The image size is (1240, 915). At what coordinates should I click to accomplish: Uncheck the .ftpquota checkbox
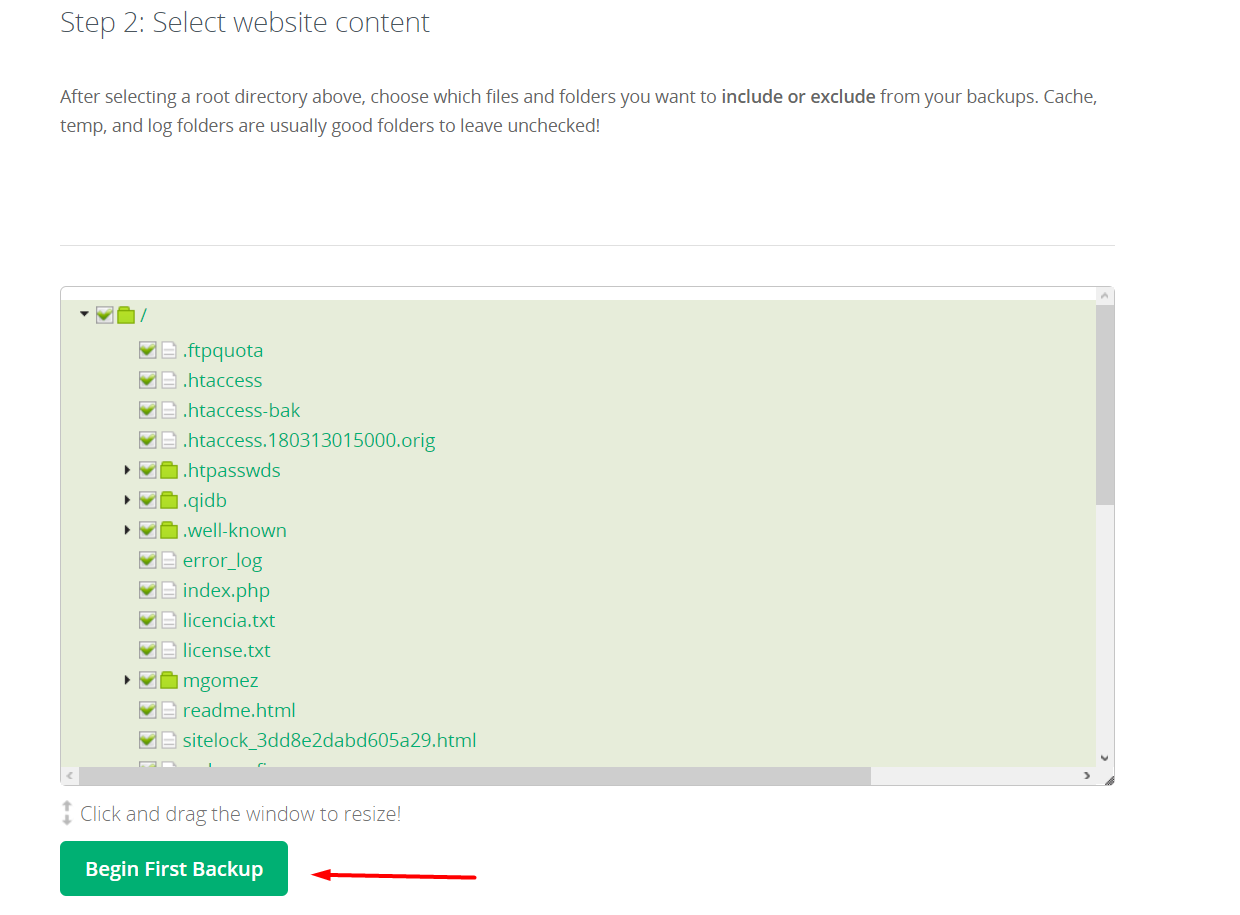click(147, 350)
